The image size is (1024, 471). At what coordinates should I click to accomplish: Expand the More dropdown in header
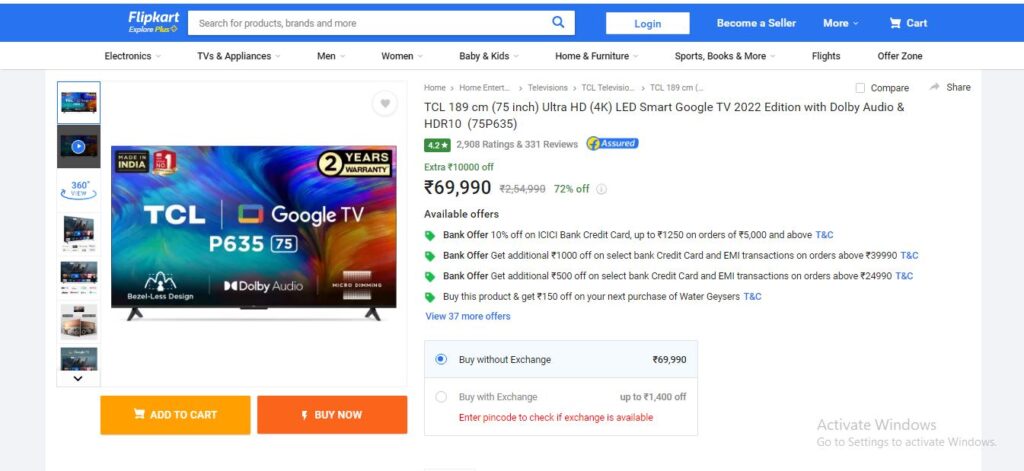click(x=840, y=23)
